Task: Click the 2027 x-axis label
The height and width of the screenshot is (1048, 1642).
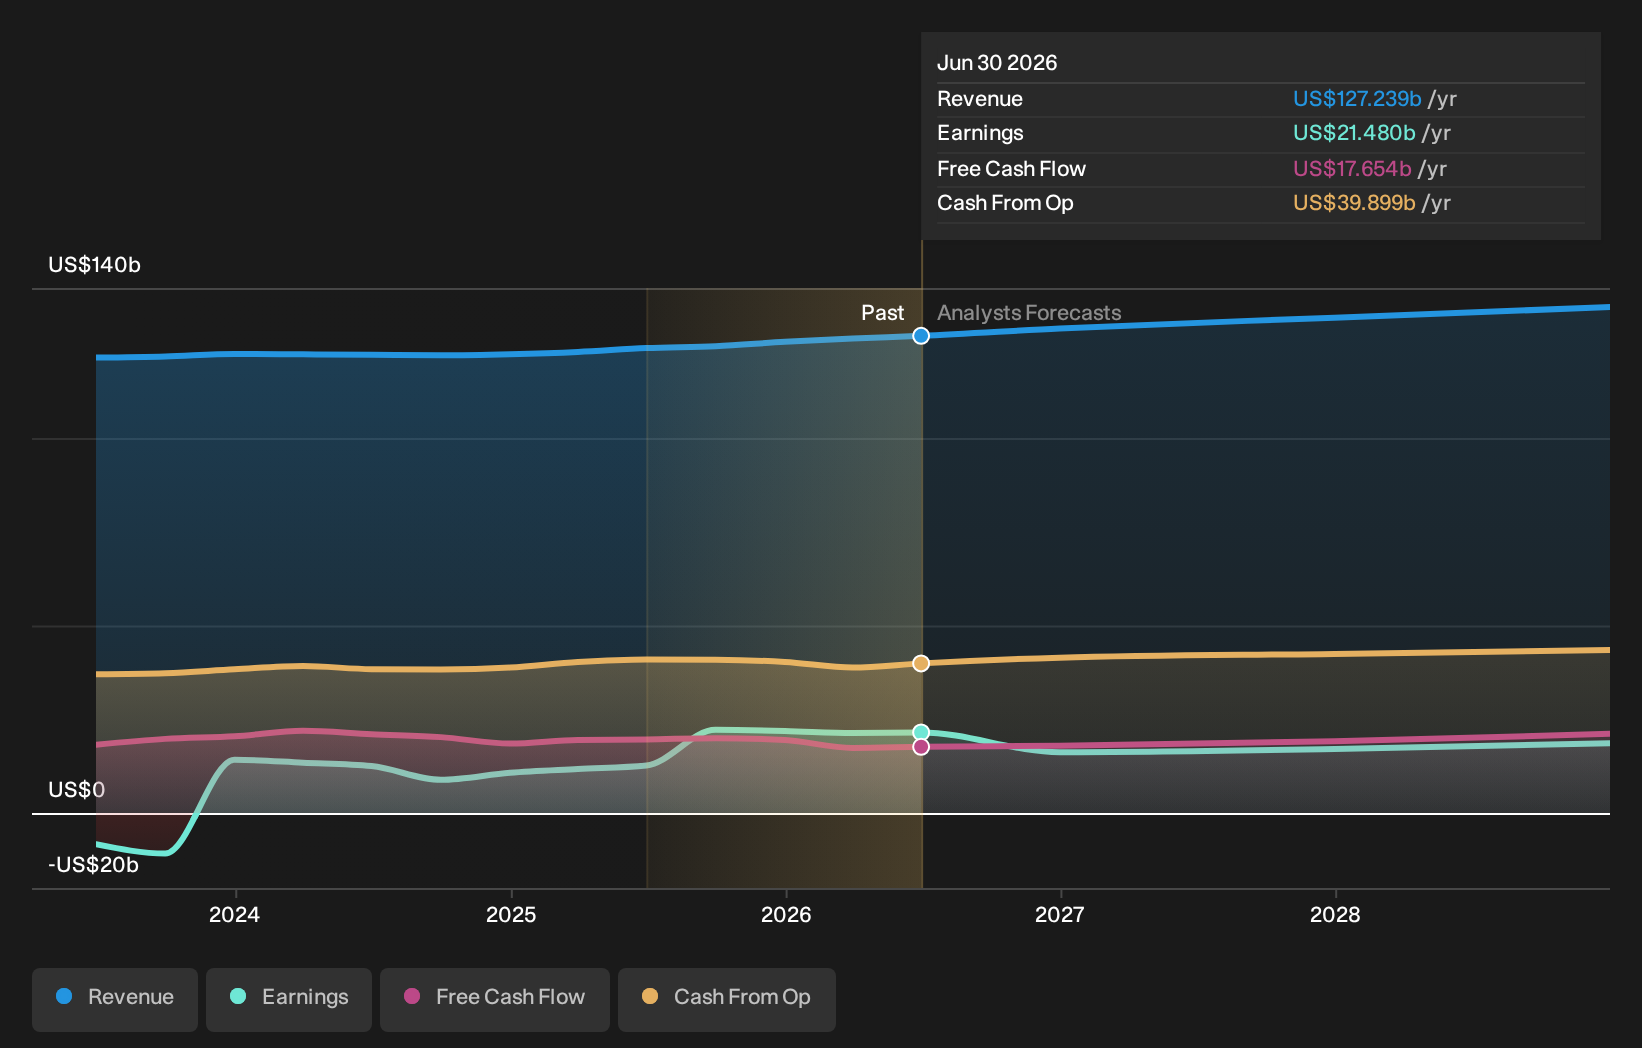Action: [x=1060, y=915]
